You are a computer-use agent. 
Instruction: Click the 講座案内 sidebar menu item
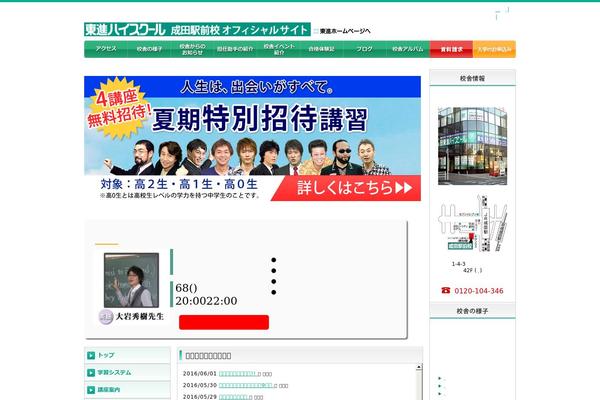point(127,390)
